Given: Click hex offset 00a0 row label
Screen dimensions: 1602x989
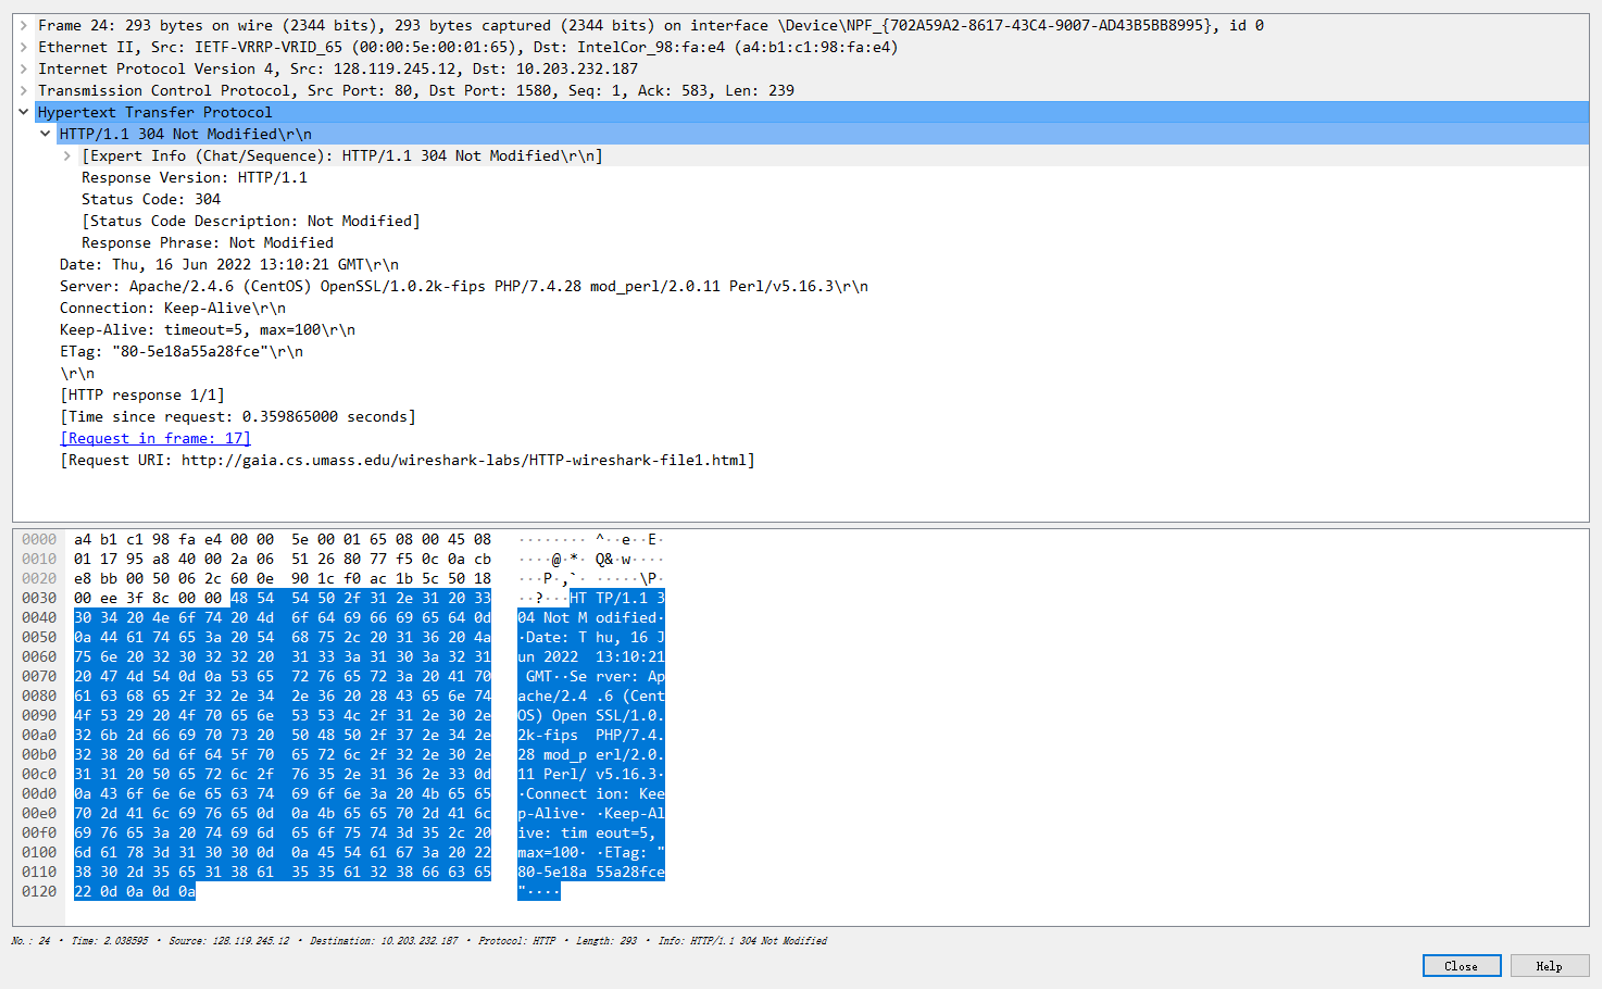Looking at the screenshot, I should click(x=39, y=735).
